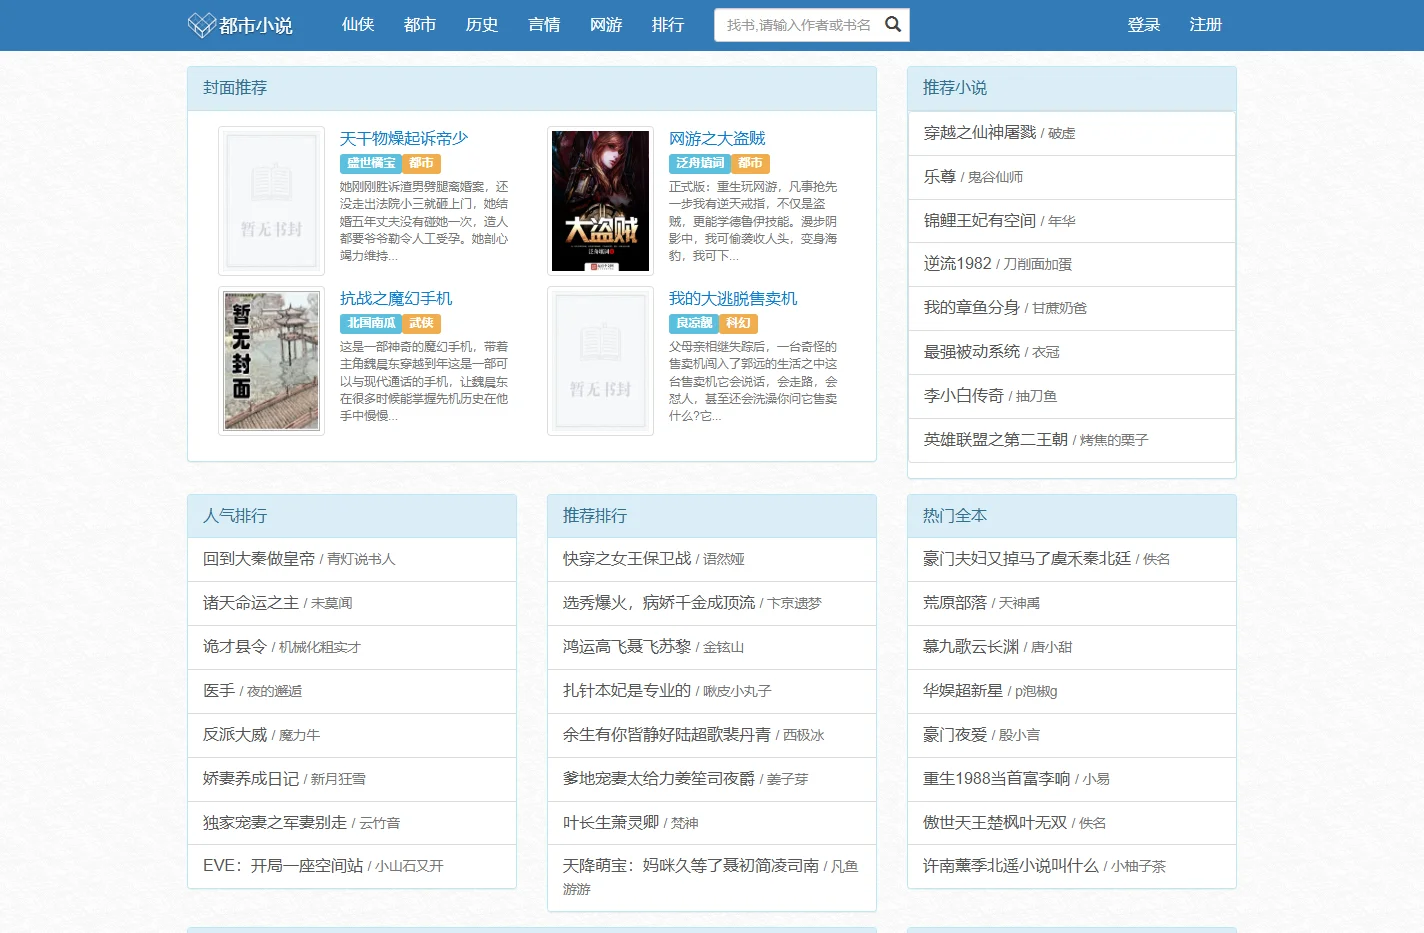The image size is (1424, 933).
Task: Click the orange 都市 tag under 网游之大盗贼
Action: 751,163
